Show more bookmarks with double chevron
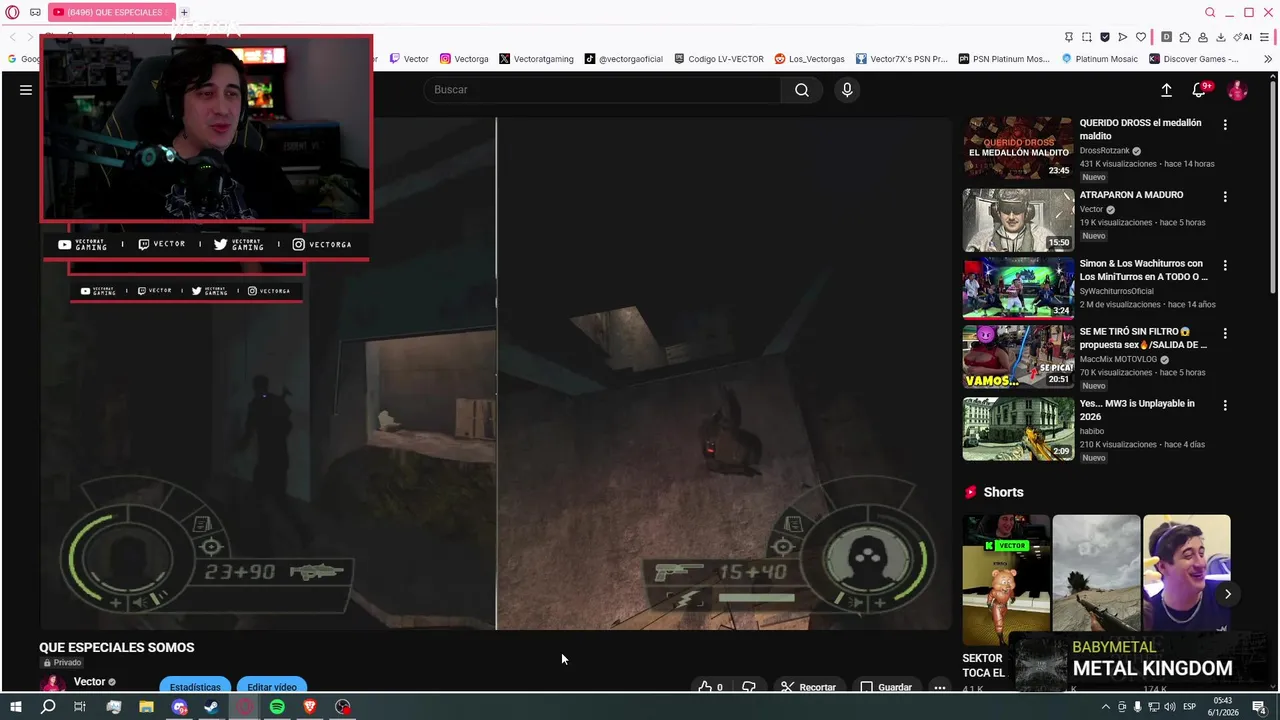Screen dimensions: 1280x720 pyautogui.click(x=1268, y=59)
